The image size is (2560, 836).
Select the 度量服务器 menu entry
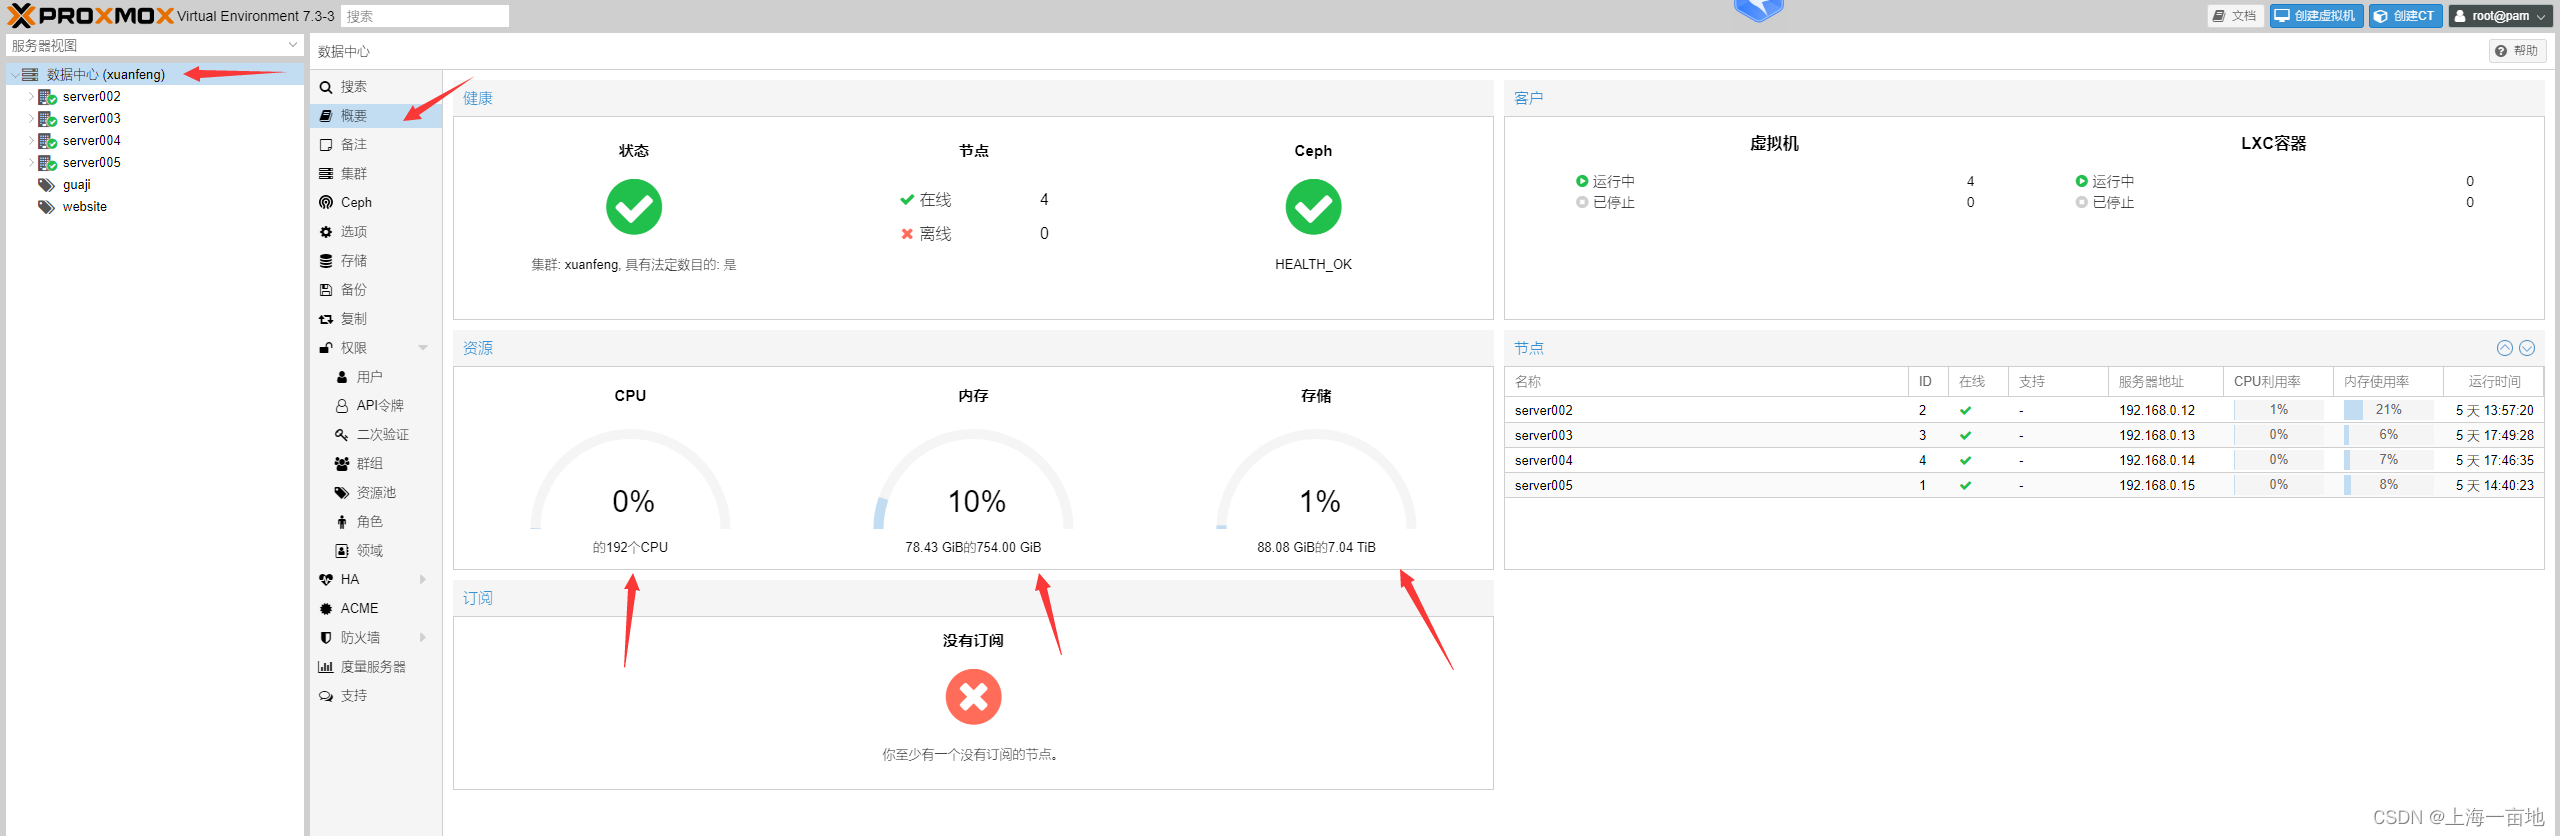pos(376,667)
